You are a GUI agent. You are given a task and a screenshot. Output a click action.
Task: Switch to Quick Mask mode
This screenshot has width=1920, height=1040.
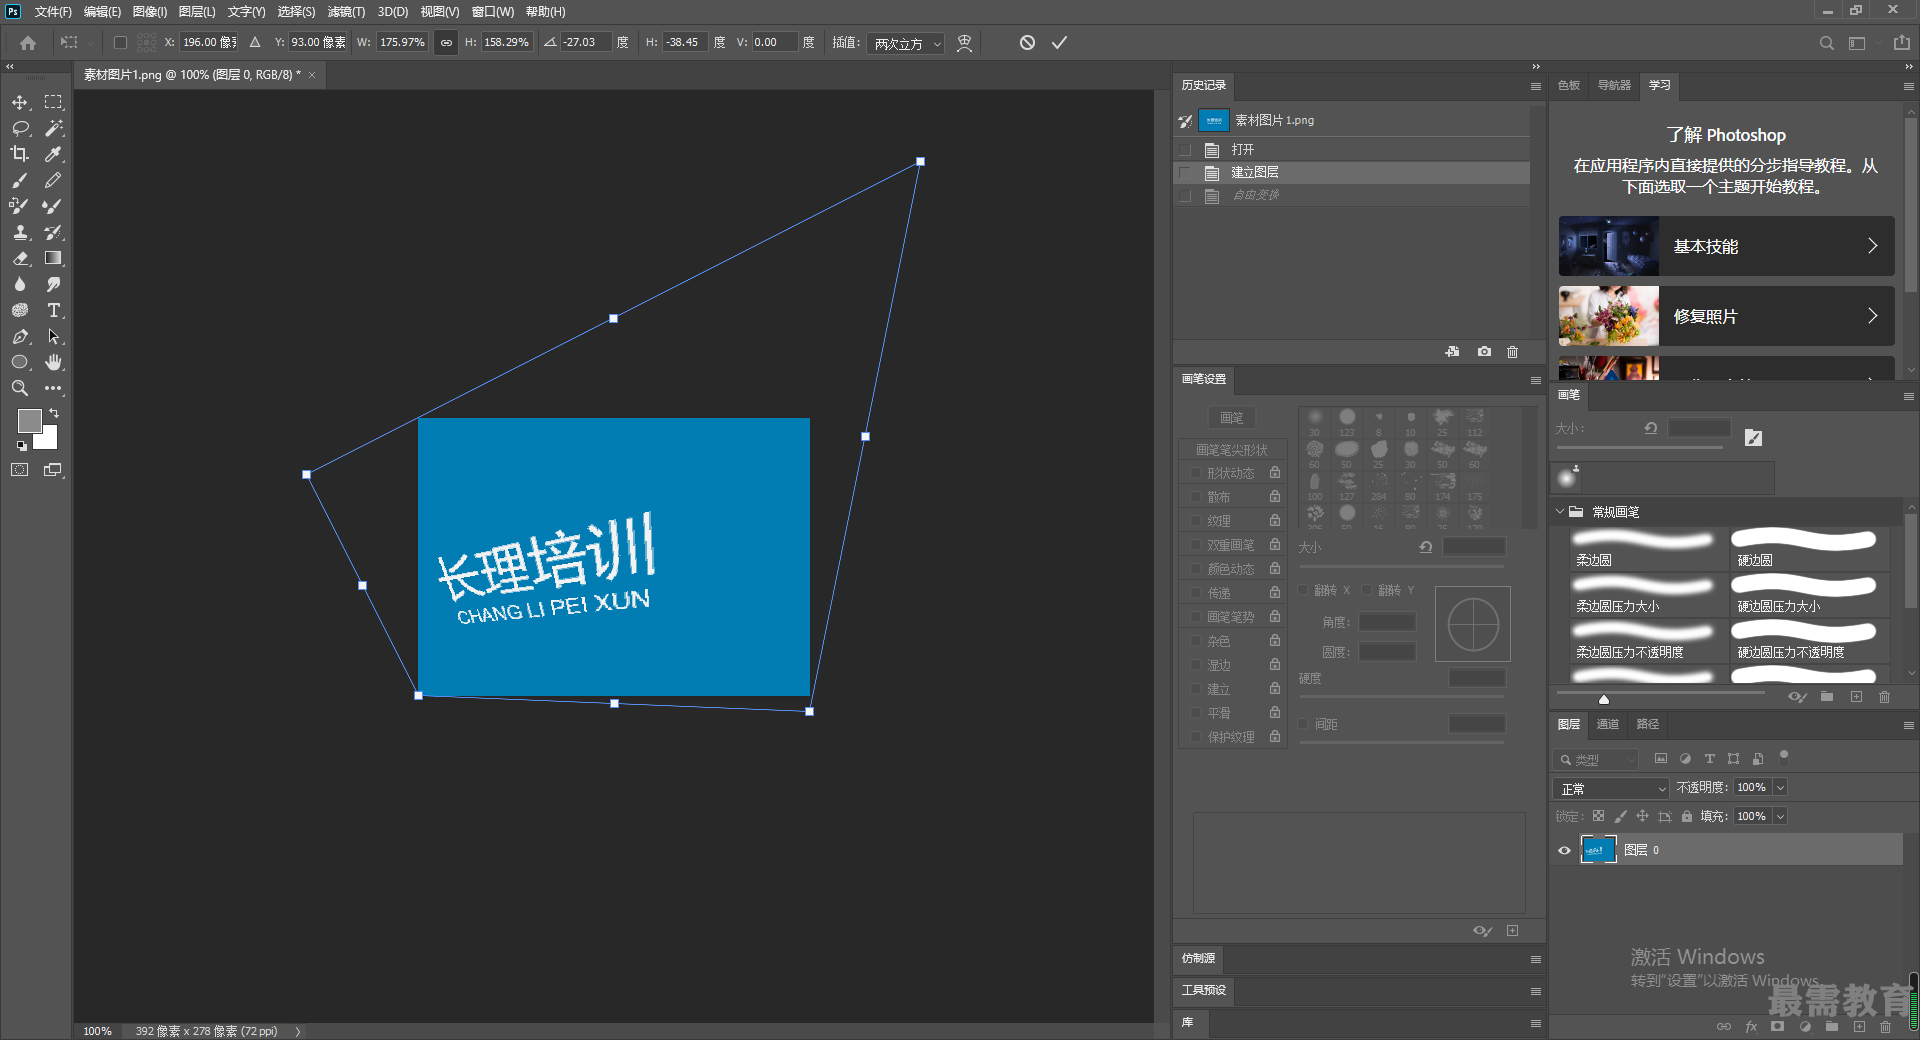click(x=20, y=469)
